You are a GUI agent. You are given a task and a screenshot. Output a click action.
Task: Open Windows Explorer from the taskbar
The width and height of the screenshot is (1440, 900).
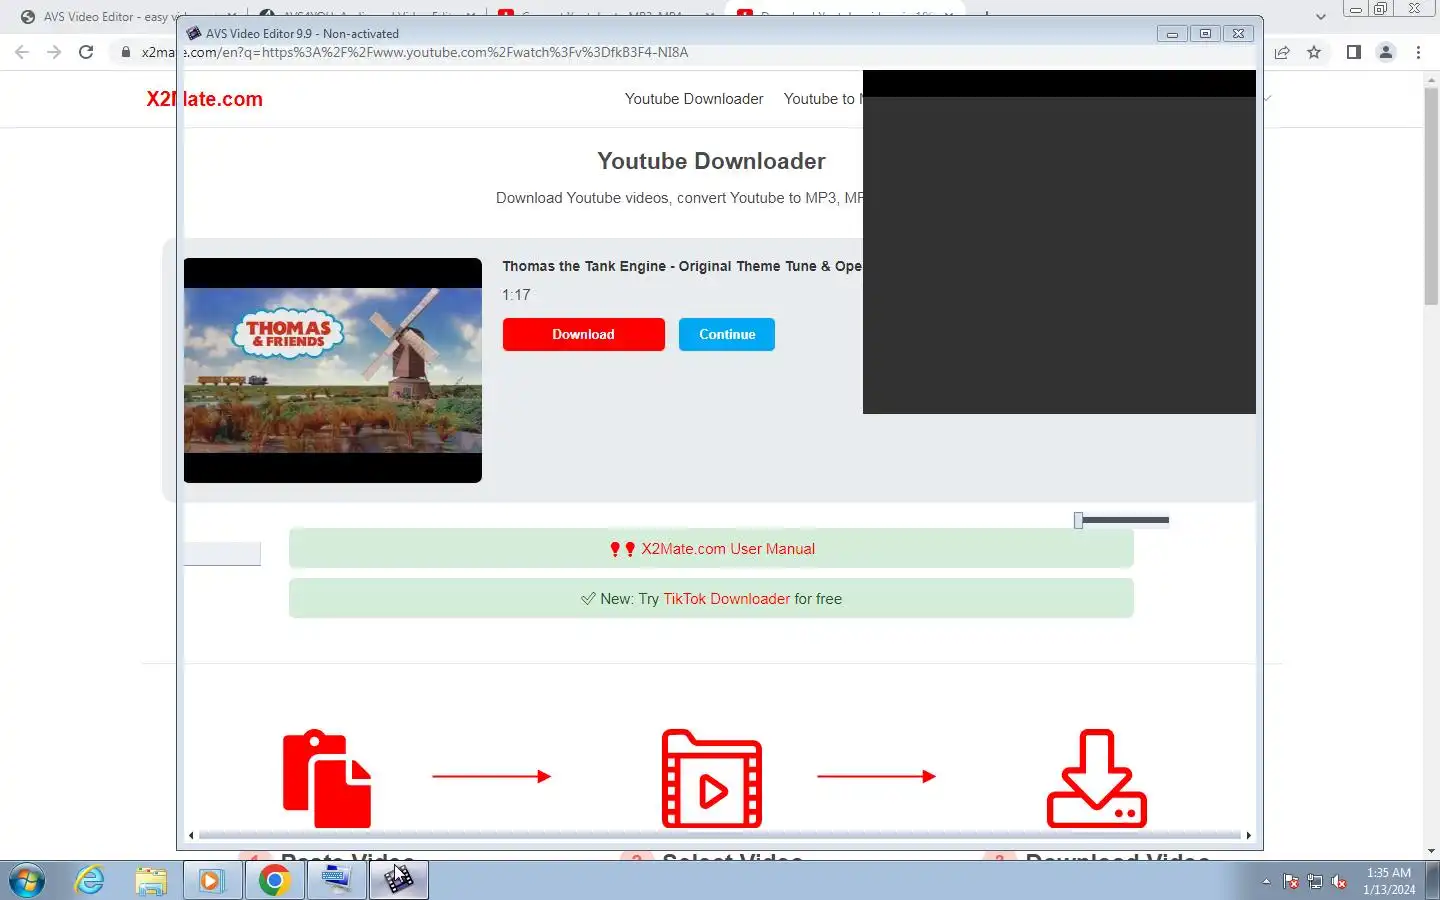point(151,881)
